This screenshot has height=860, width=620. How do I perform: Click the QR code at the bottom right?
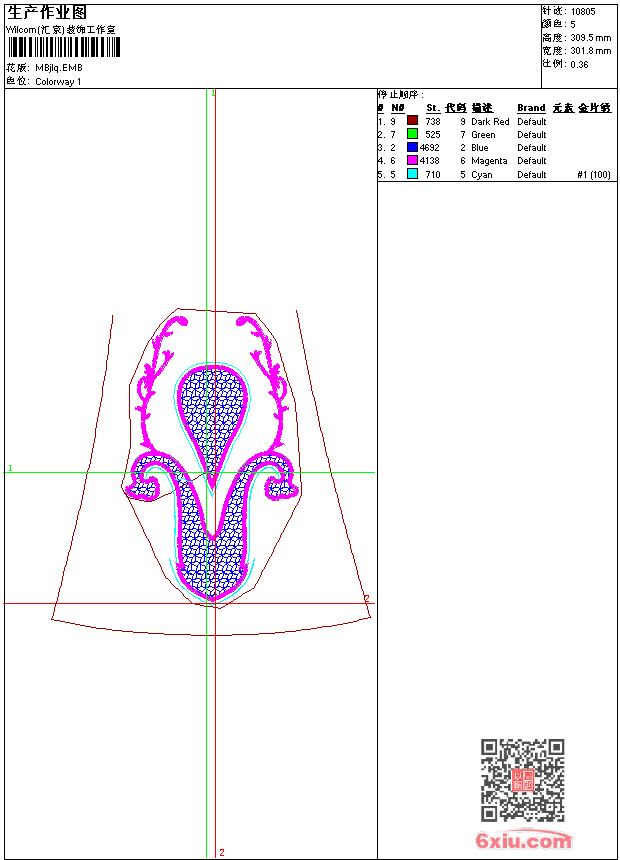point(522,779)
